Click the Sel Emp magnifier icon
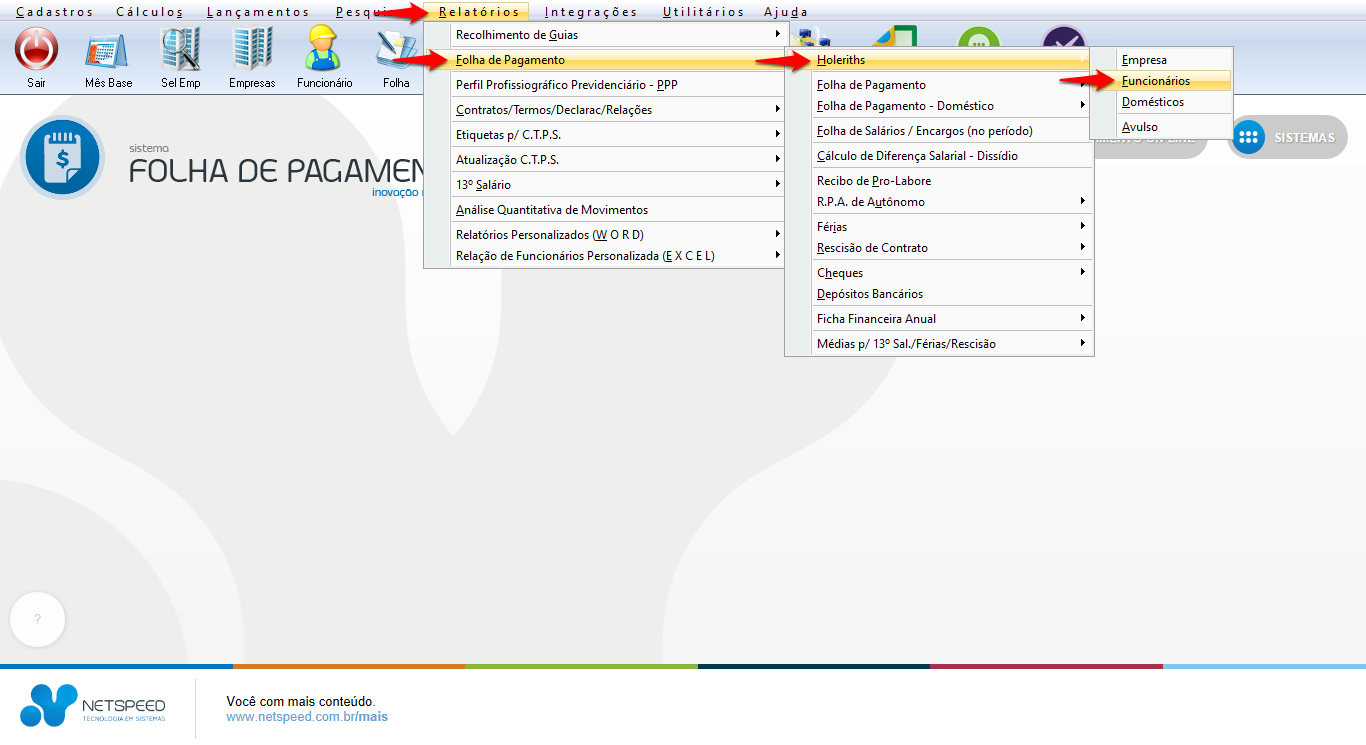The height and width of the screenshot is (745, 1366). pos(181,49)
